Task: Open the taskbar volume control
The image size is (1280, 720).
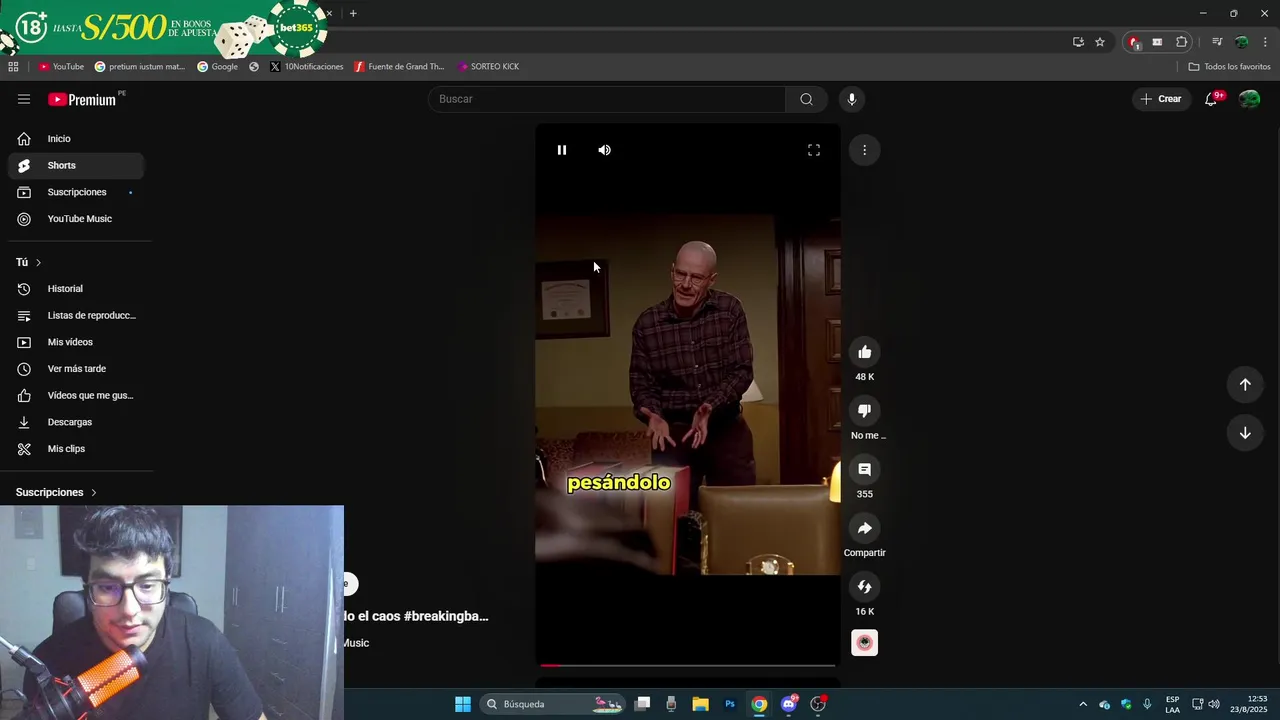Action: coord(1214,704)
